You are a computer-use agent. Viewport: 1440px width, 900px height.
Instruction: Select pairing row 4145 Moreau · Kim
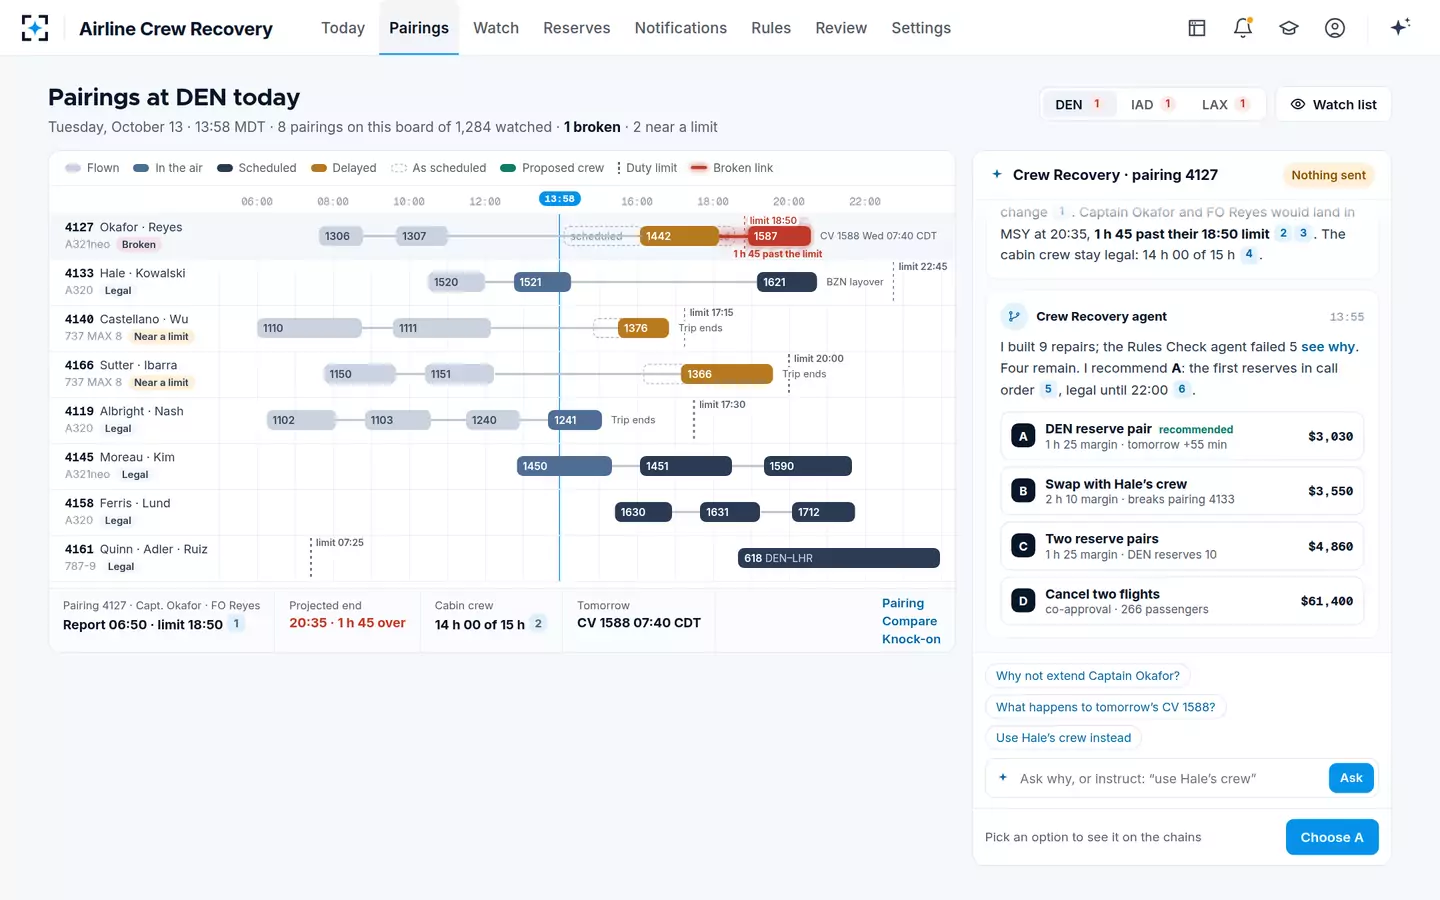point(502,466)
